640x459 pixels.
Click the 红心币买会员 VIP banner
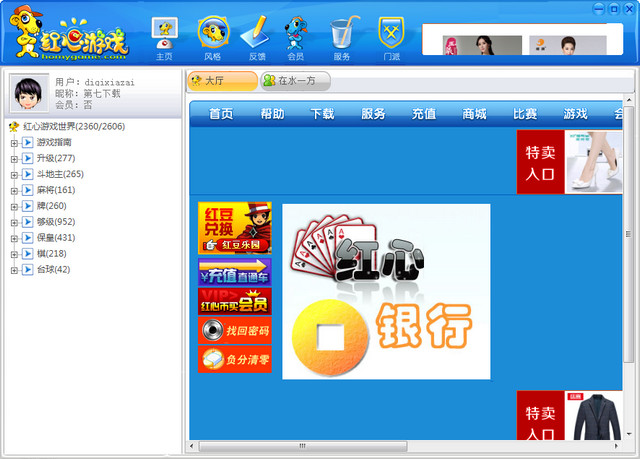pos(235,301)
